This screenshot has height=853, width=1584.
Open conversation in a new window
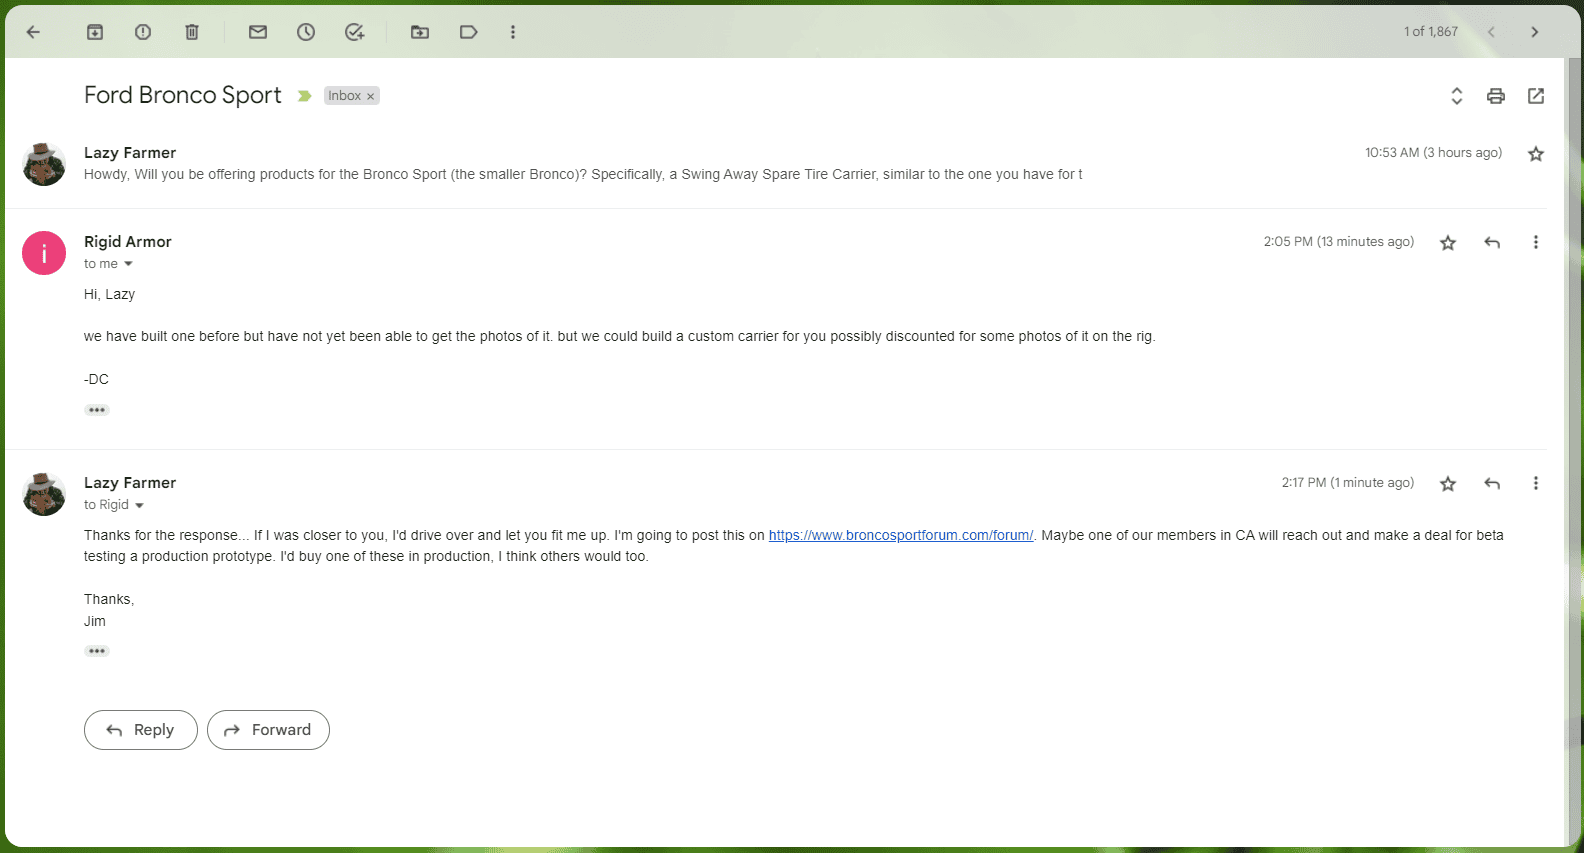[x=1536, y=96]
